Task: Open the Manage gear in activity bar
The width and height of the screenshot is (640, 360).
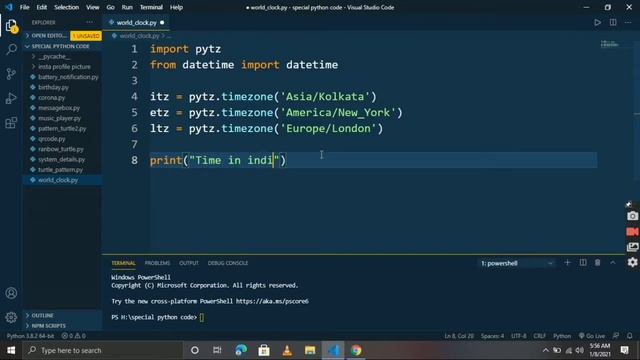Action: point(11,317)
